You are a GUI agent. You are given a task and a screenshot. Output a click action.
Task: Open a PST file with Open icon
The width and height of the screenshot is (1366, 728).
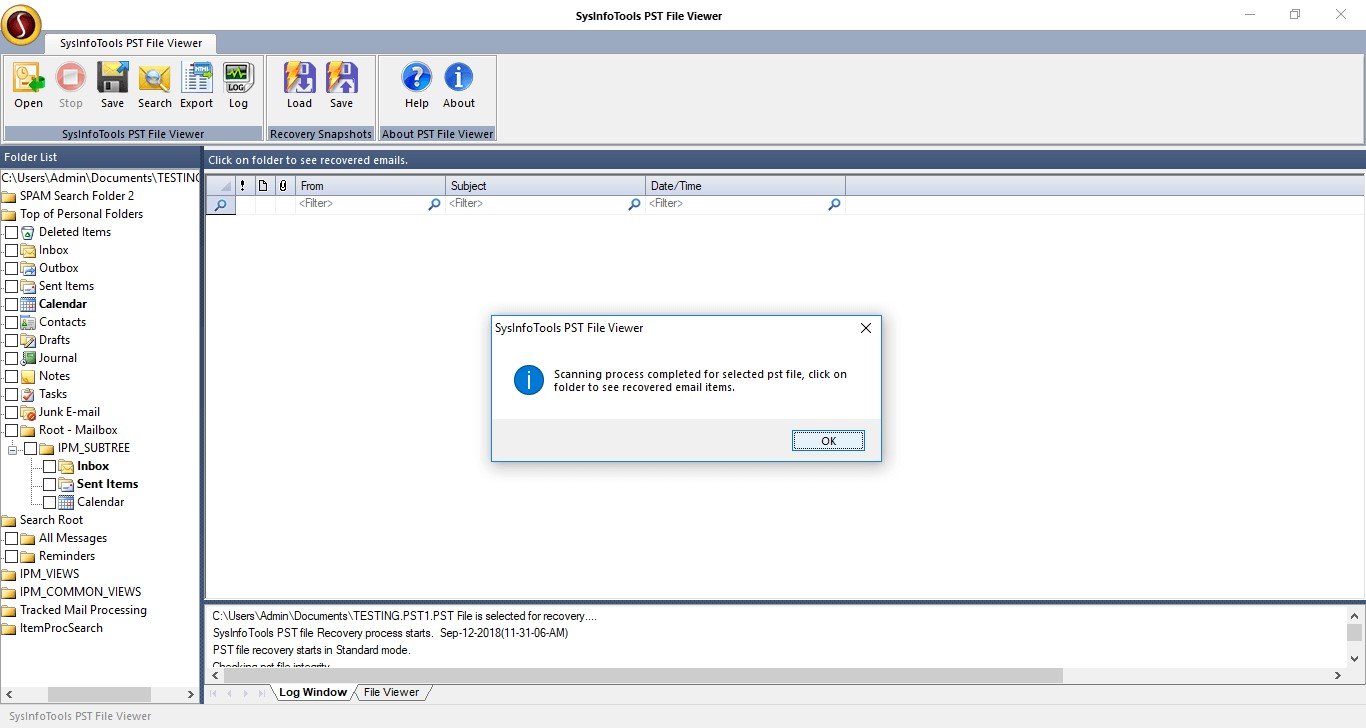pyautogui.click(x=29, y=85)
